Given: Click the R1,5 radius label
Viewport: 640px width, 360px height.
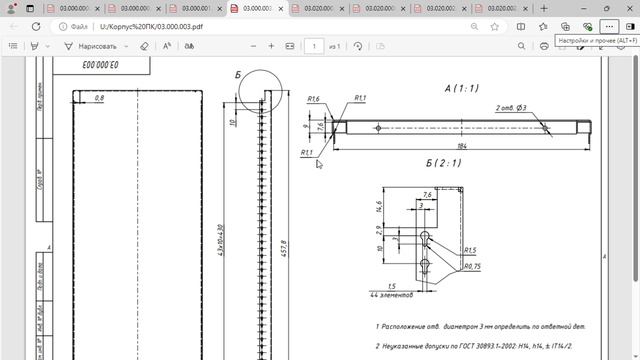Looking at the screenshot, I should pos(470,250).
